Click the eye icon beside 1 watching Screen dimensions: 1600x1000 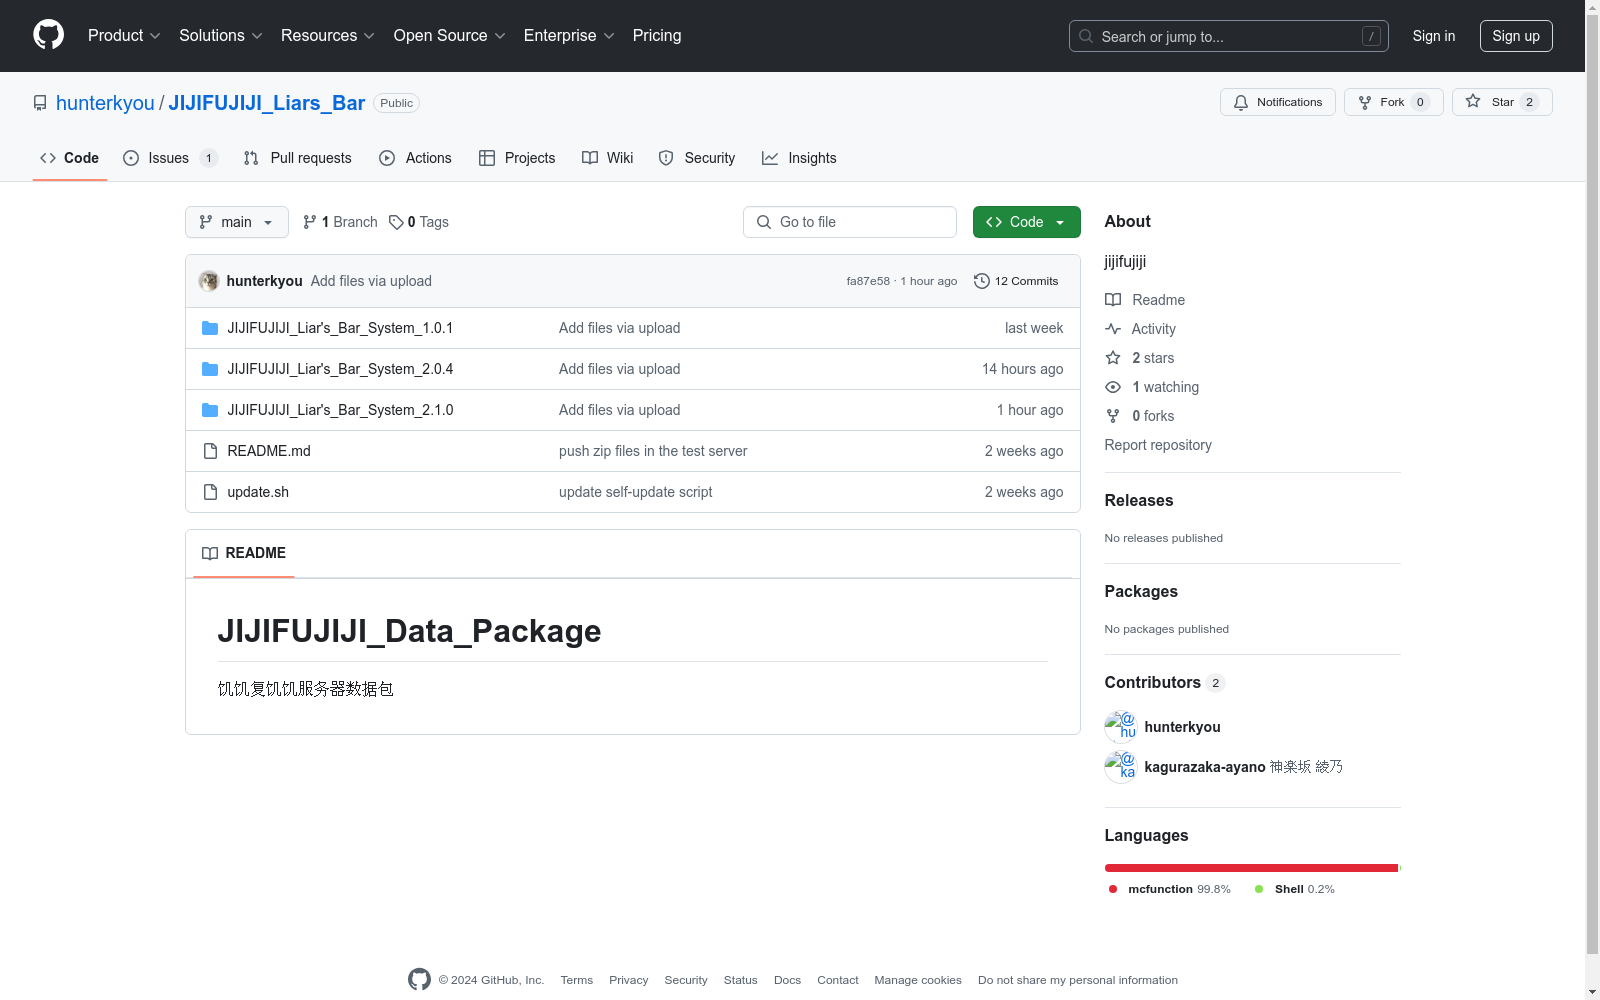click(1113, 387)
